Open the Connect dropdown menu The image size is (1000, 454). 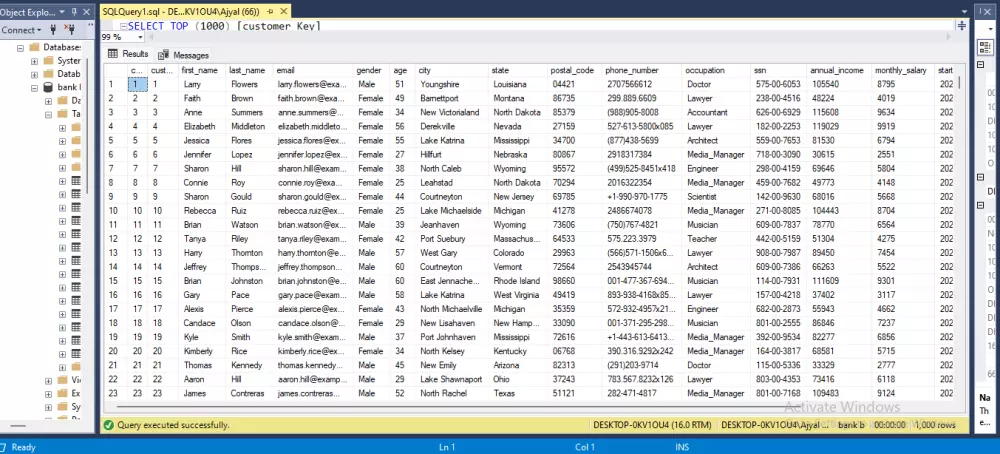pyautogui.click(x=21, y=30)
